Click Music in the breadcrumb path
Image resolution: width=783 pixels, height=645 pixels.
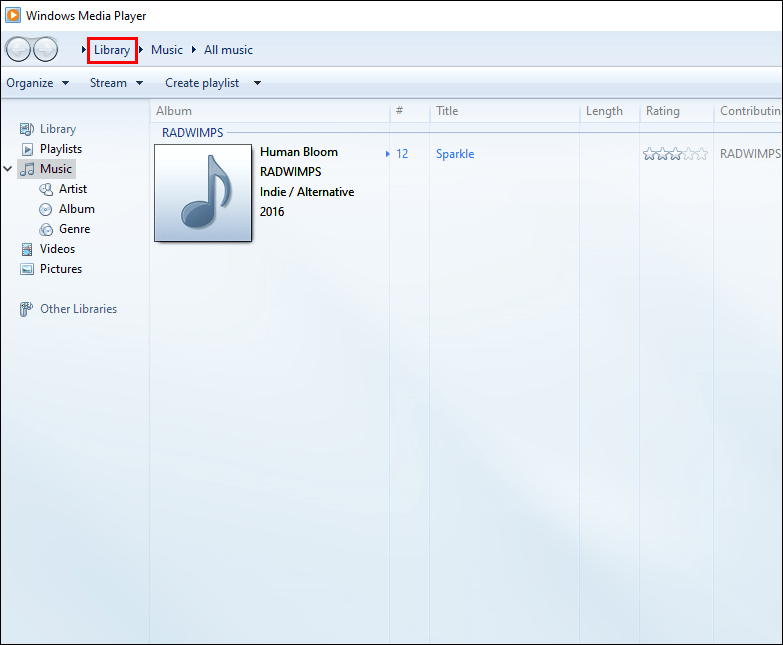pyautogui.click(x=167, y=50)
